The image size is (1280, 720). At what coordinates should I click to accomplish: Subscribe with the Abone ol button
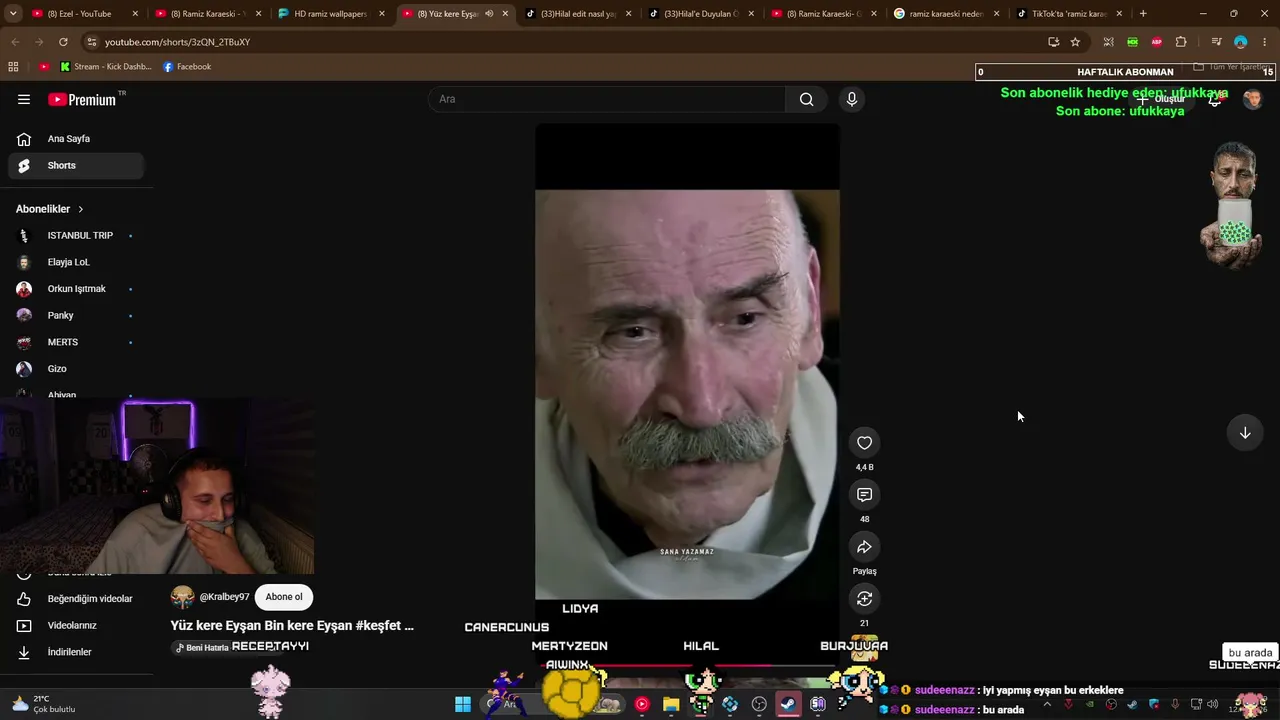284,597
